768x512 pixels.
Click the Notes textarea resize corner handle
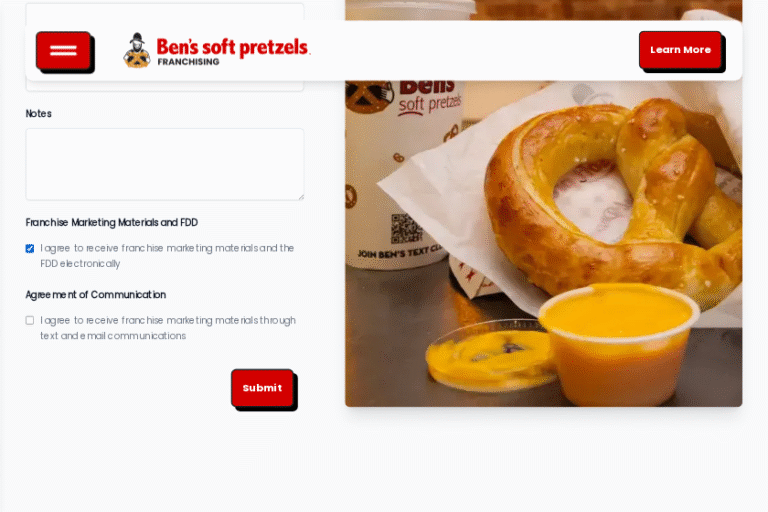click(301, 196)
